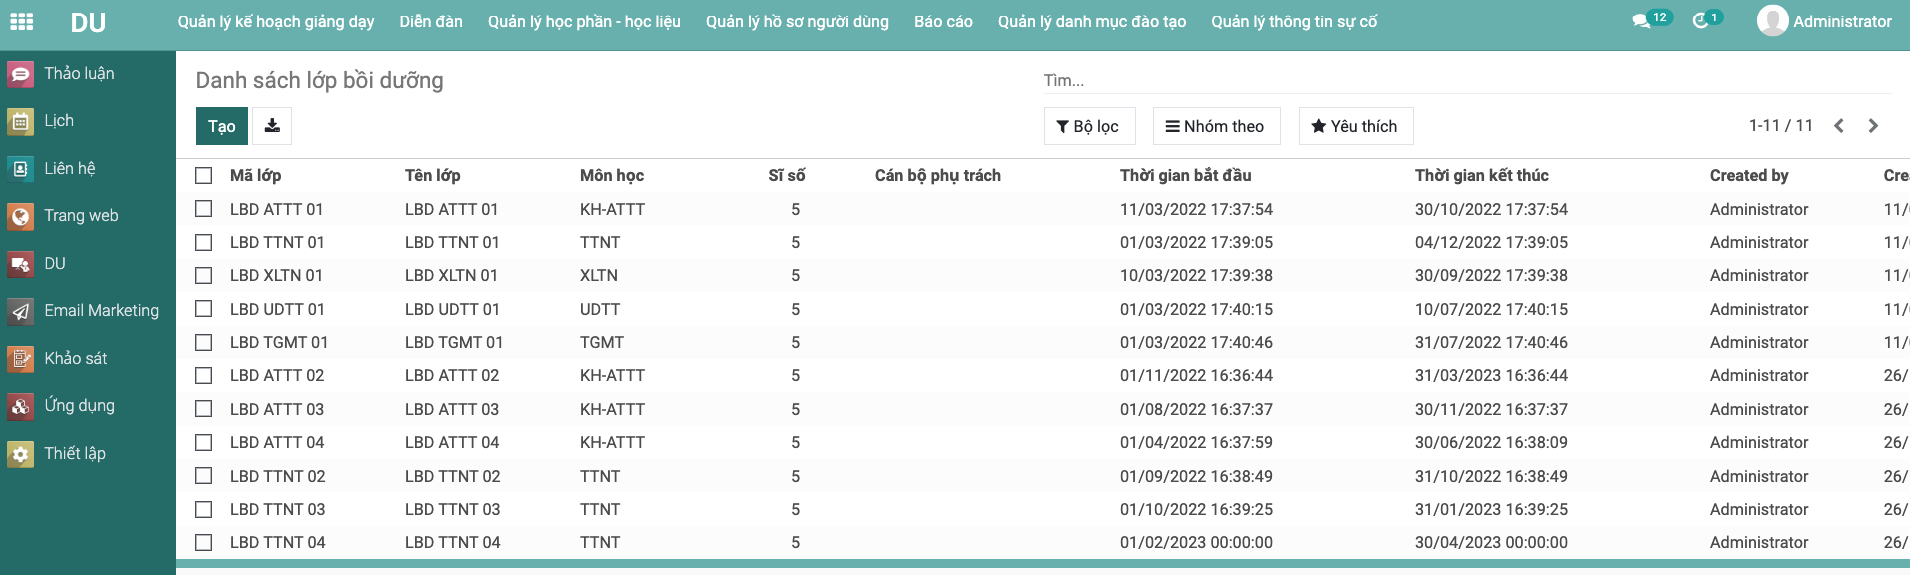Open the Trang web sidebar icon
Screen dimensions: 1910x575
tap(20, 216)
